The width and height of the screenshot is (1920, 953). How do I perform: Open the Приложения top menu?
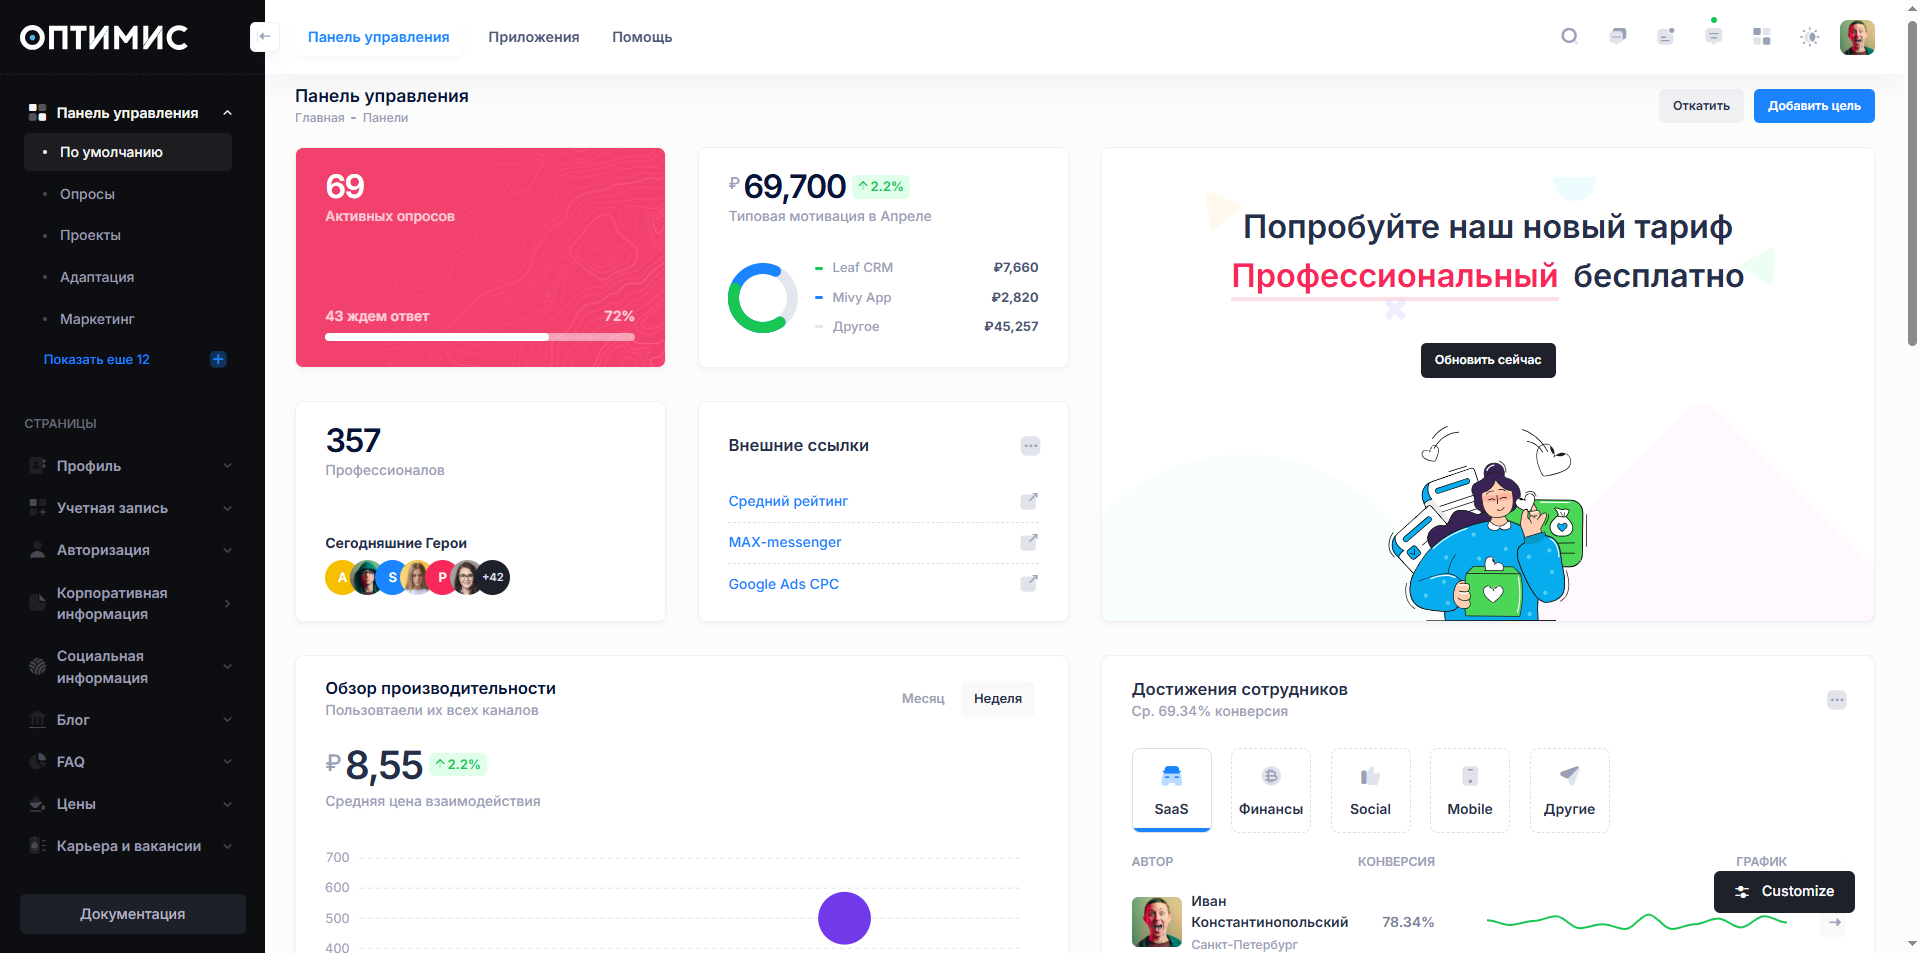point(533,37)
